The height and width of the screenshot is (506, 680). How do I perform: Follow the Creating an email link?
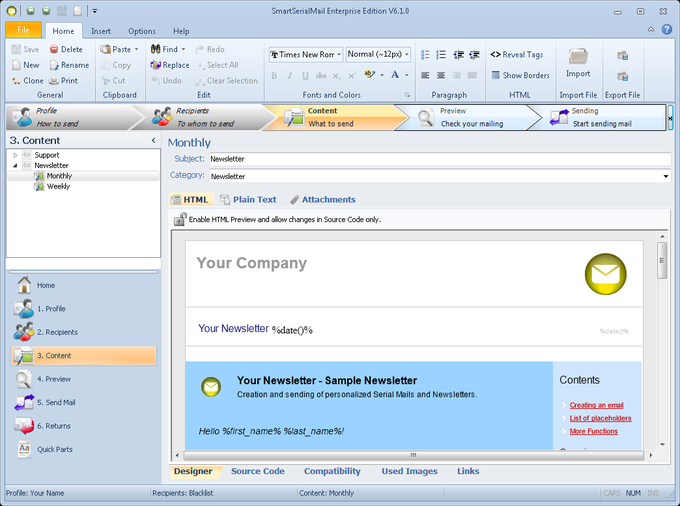(596, 405)
